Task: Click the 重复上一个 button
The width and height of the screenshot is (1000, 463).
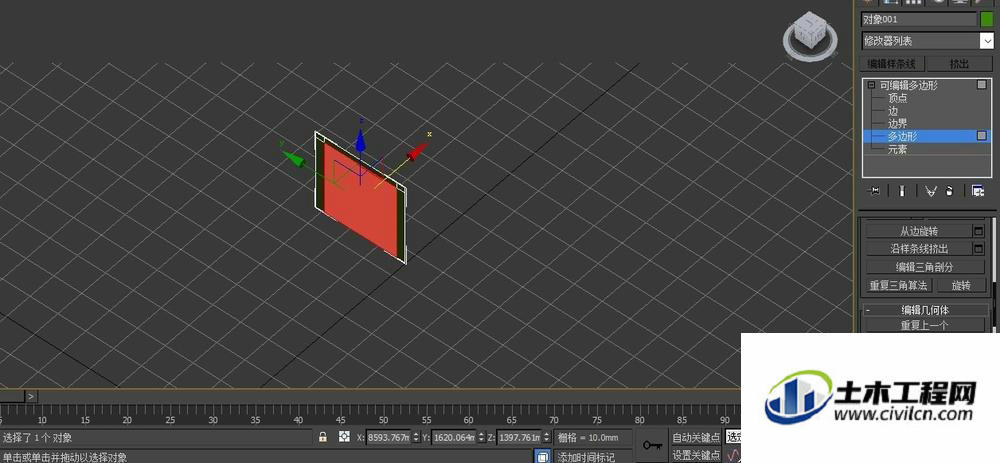Action: pos(925,325)
